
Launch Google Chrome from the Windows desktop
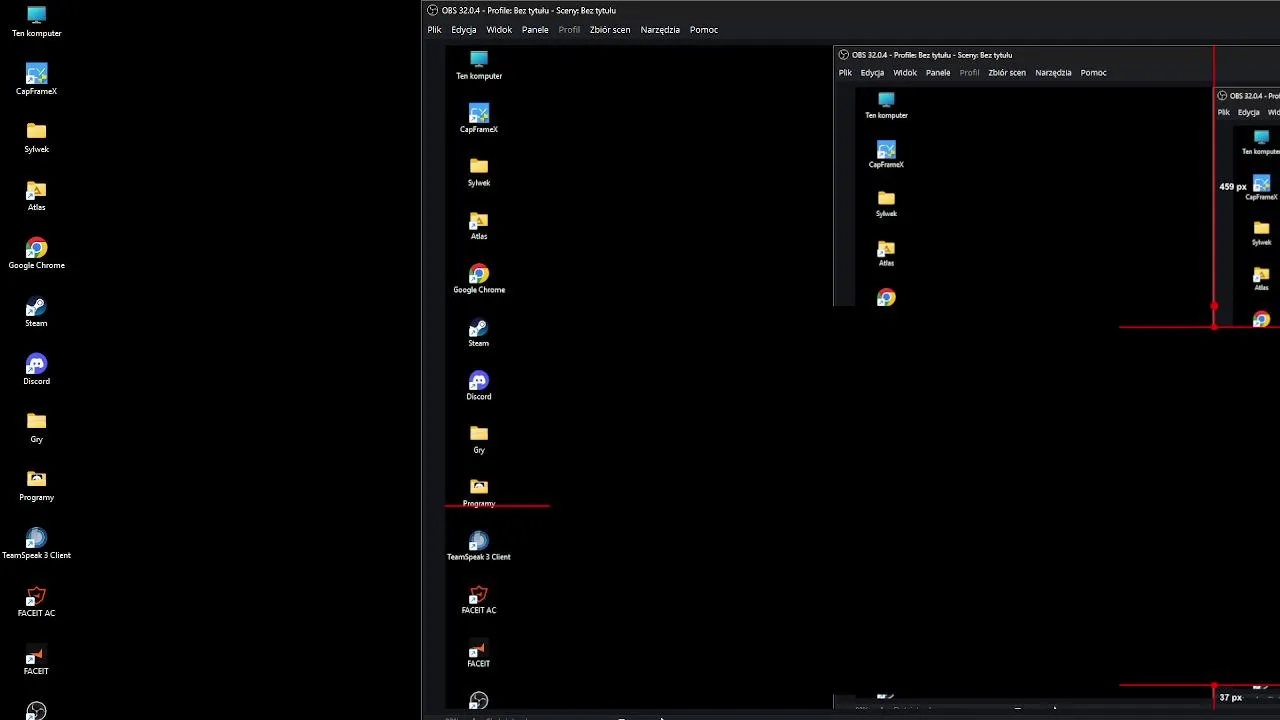[36, 253]
